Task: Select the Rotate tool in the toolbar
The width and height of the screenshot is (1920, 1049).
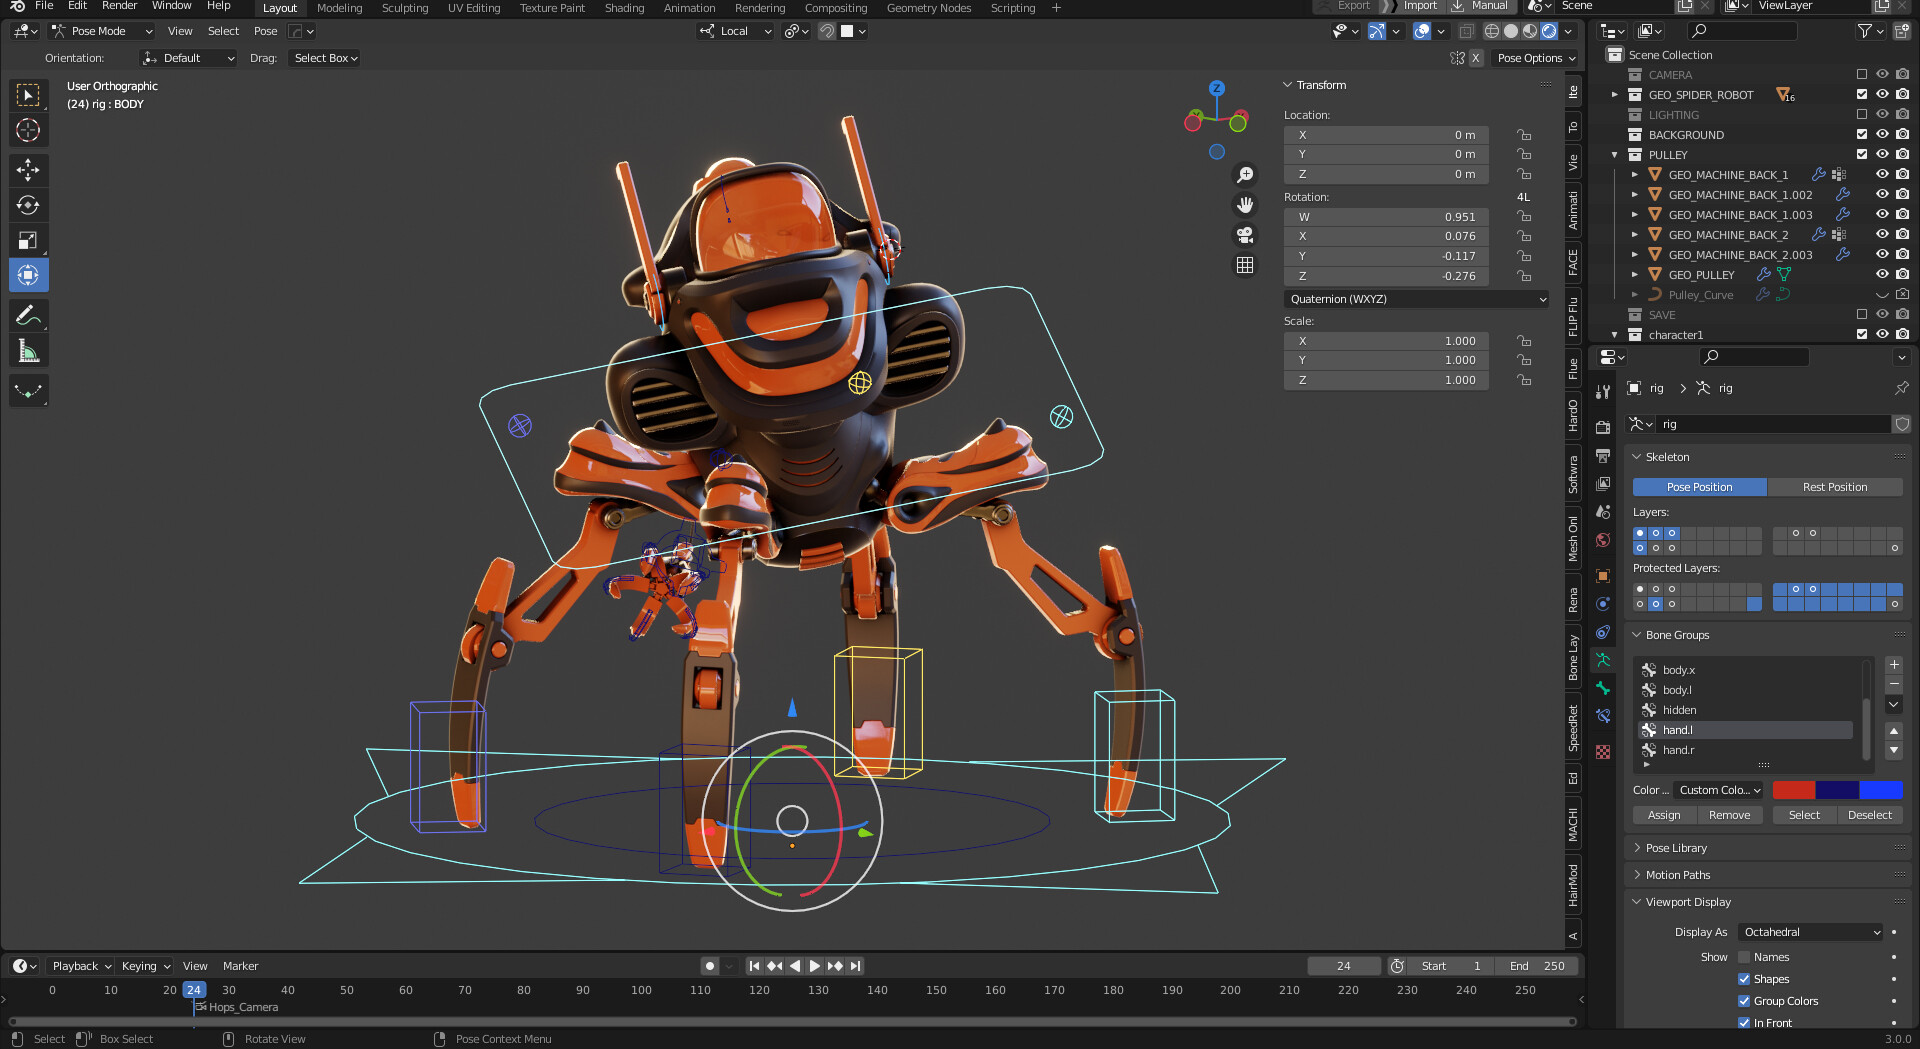Action: click(x=28, y=205)
